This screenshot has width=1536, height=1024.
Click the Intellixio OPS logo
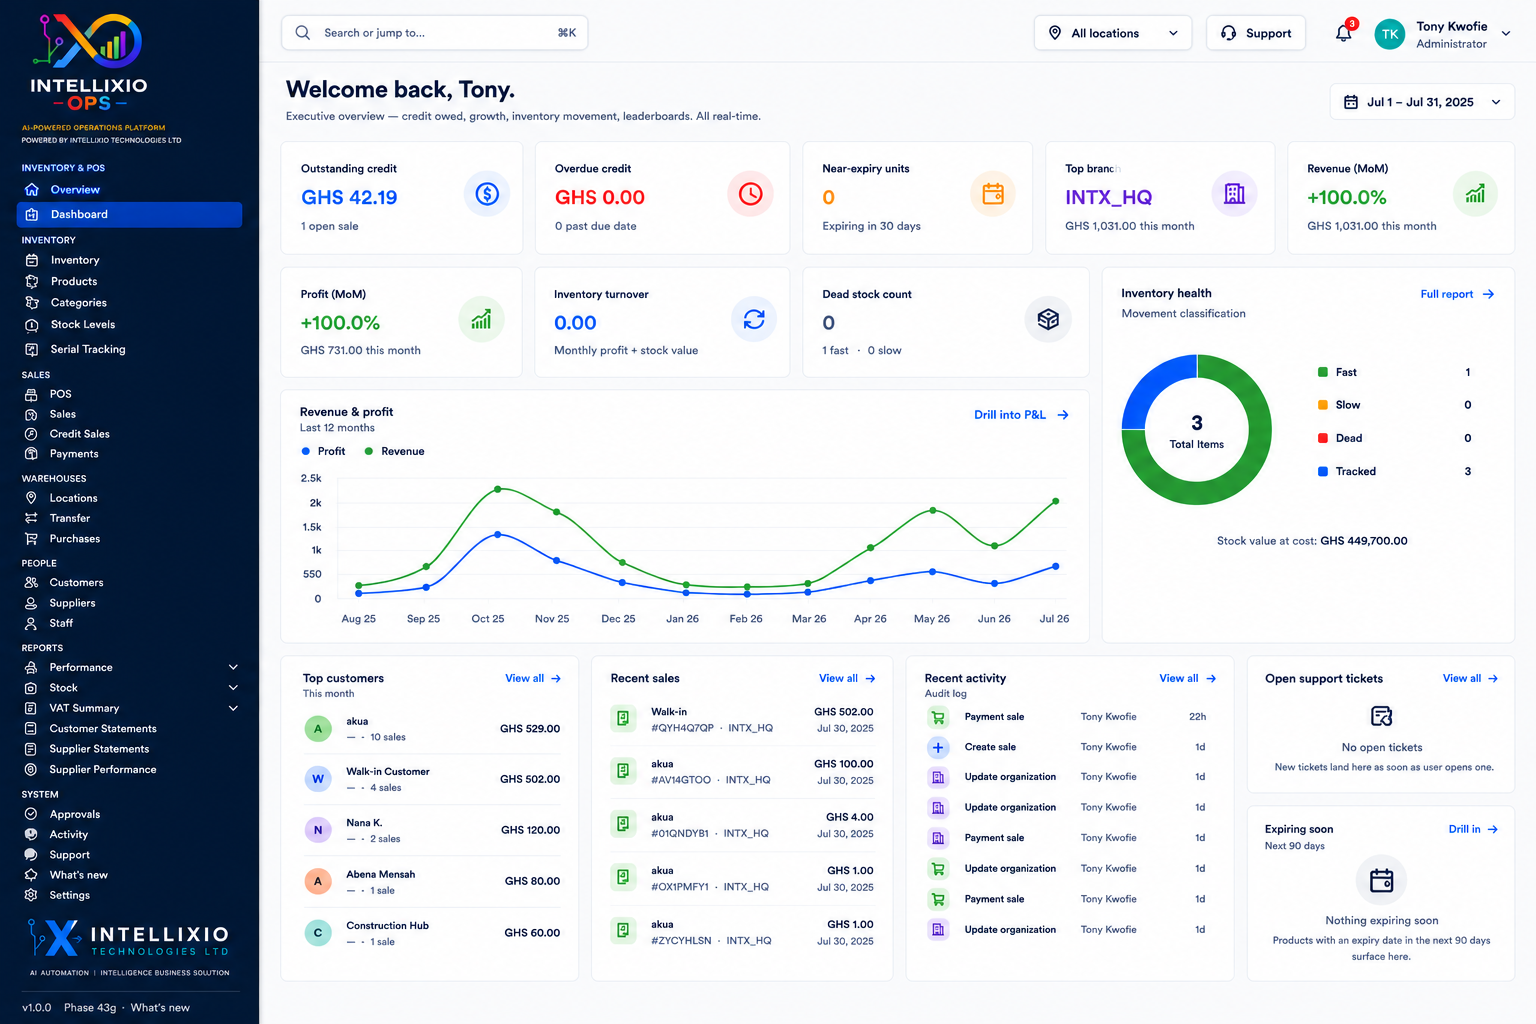point(89,62)
